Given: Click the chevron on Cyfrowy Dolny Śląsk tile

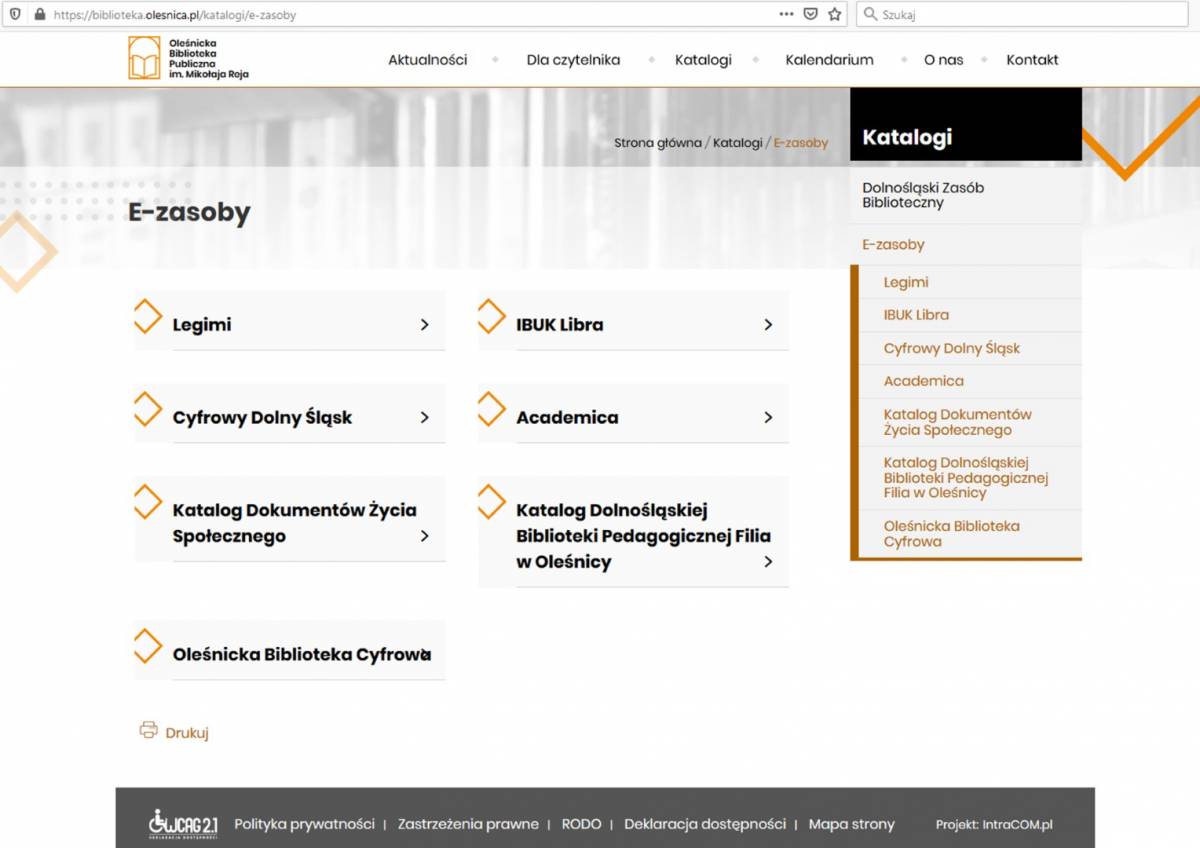Looking at the screenshot, I should [425, 418].
